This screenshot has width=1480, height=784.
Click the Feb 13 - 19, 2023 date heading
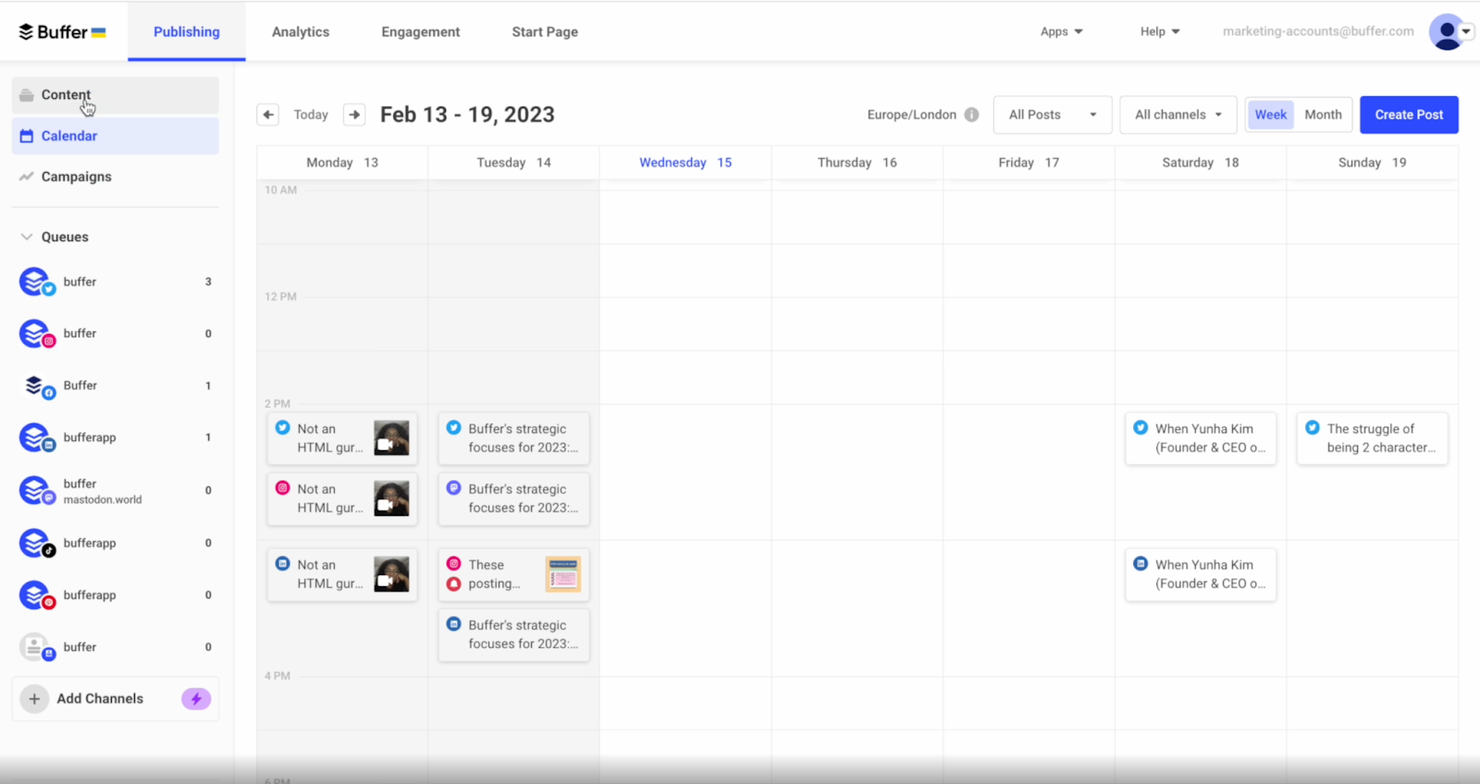click(467, 115)
